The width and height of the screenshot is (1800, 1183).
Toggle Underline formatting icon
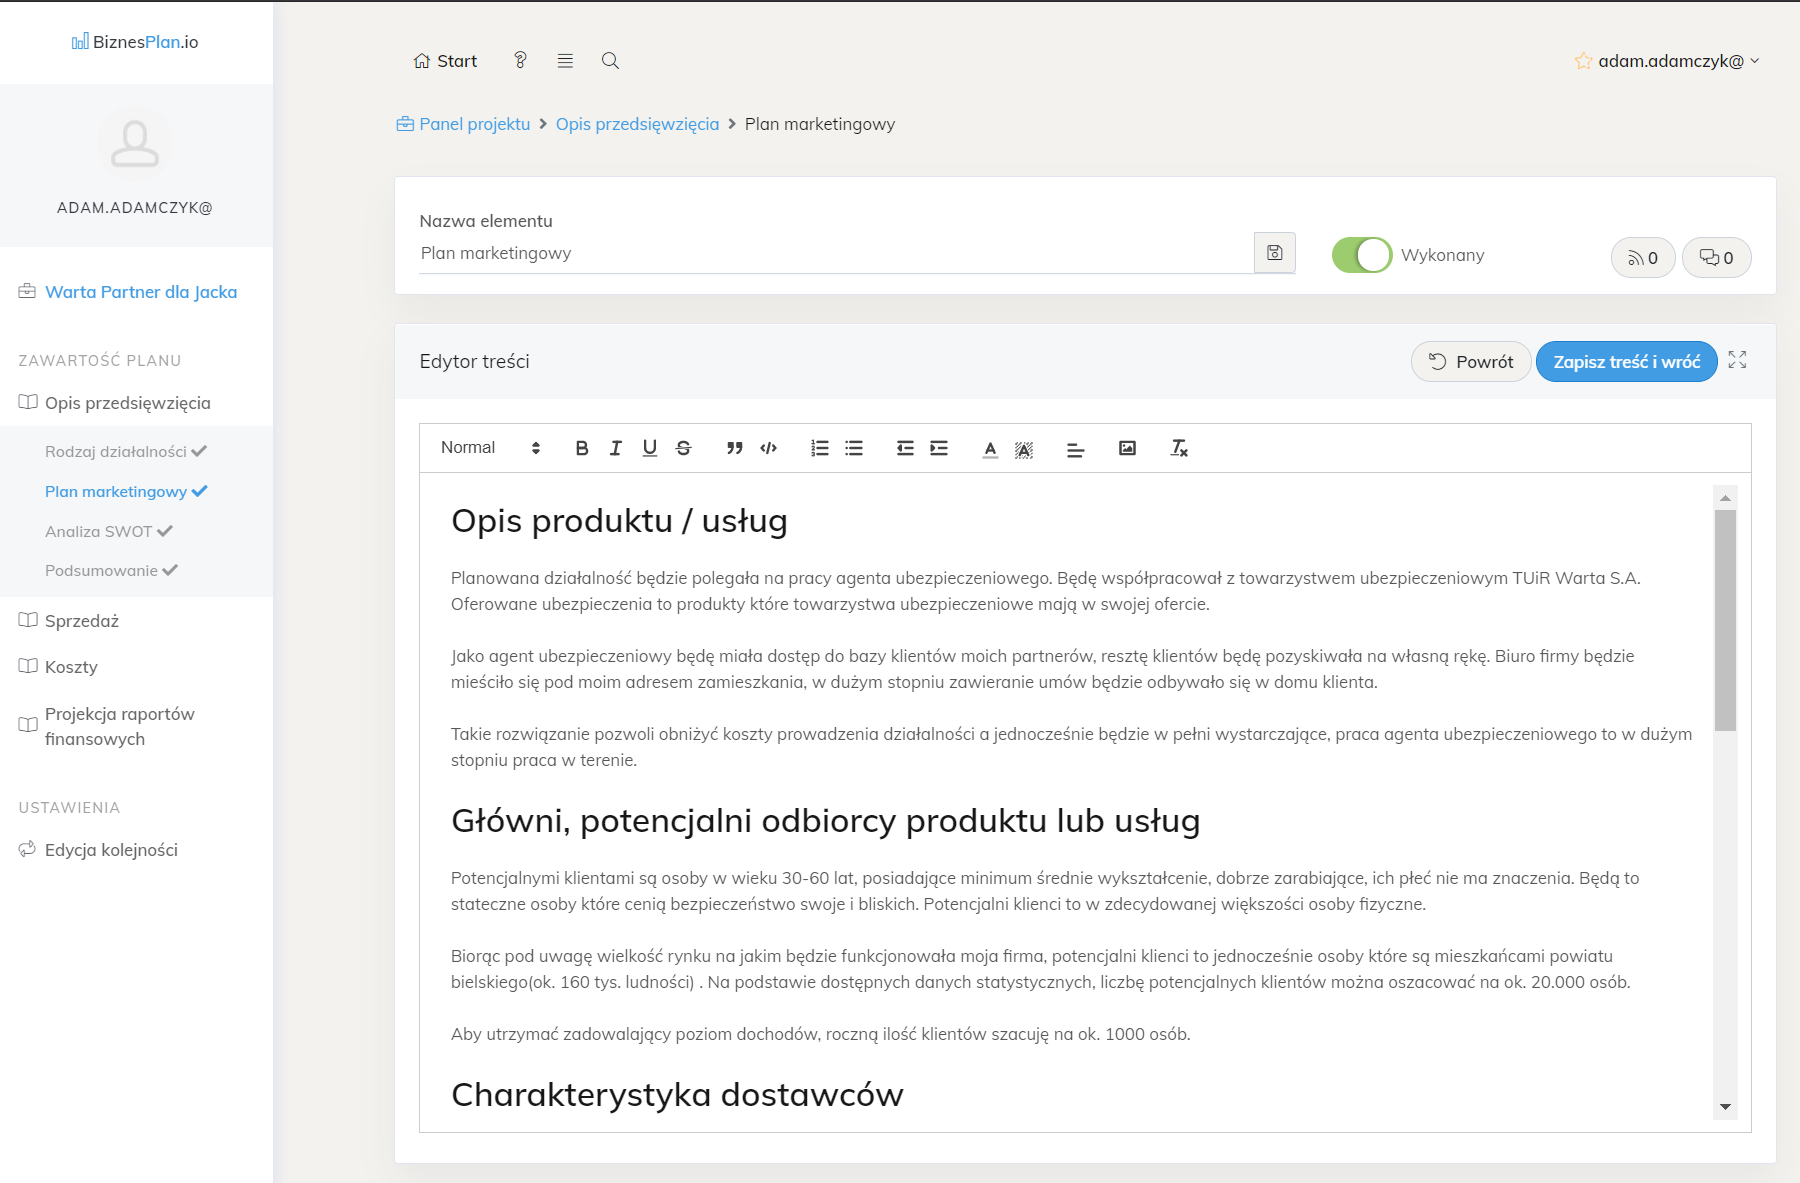tap(650, 448)
